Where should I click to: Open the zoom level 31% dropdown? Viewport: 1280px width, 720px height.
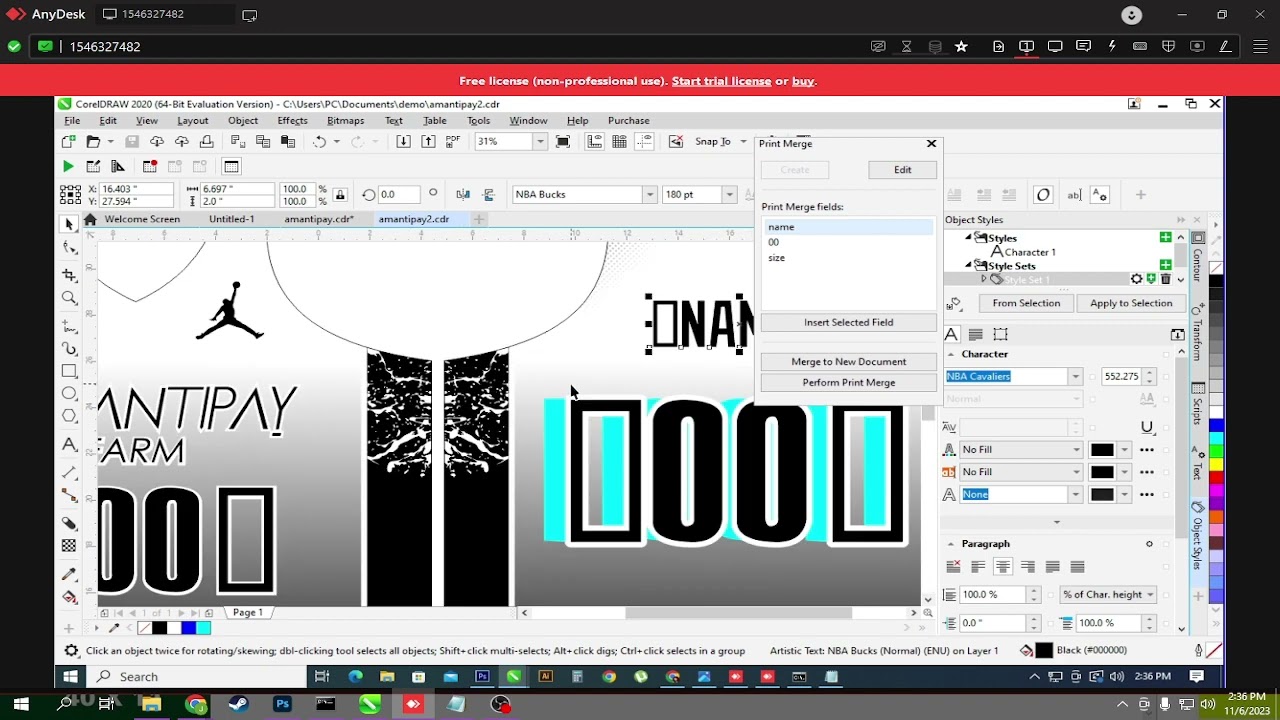(x=540, y=142)
